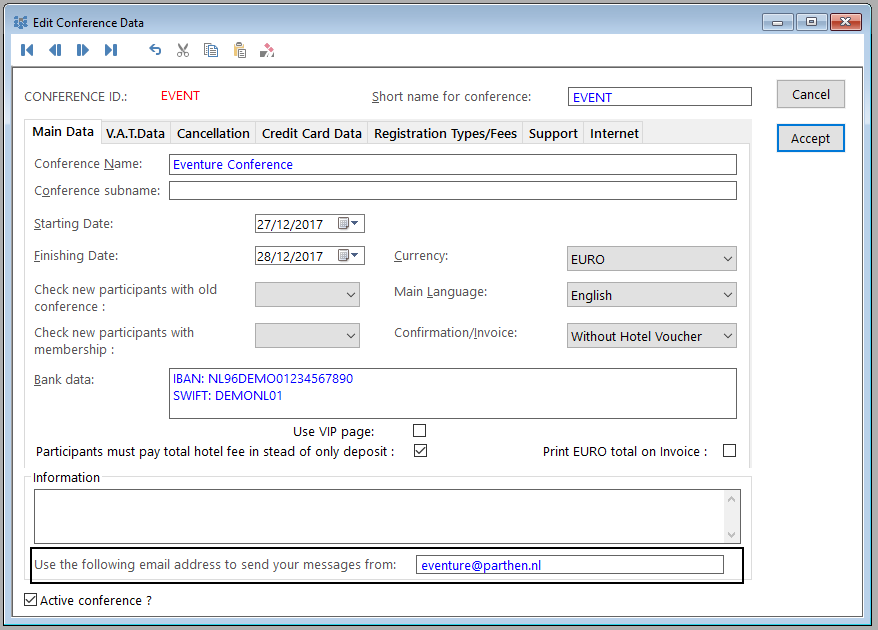Go to the next record
This screenshot has height=630, width=878.
[x=83, y=50]
